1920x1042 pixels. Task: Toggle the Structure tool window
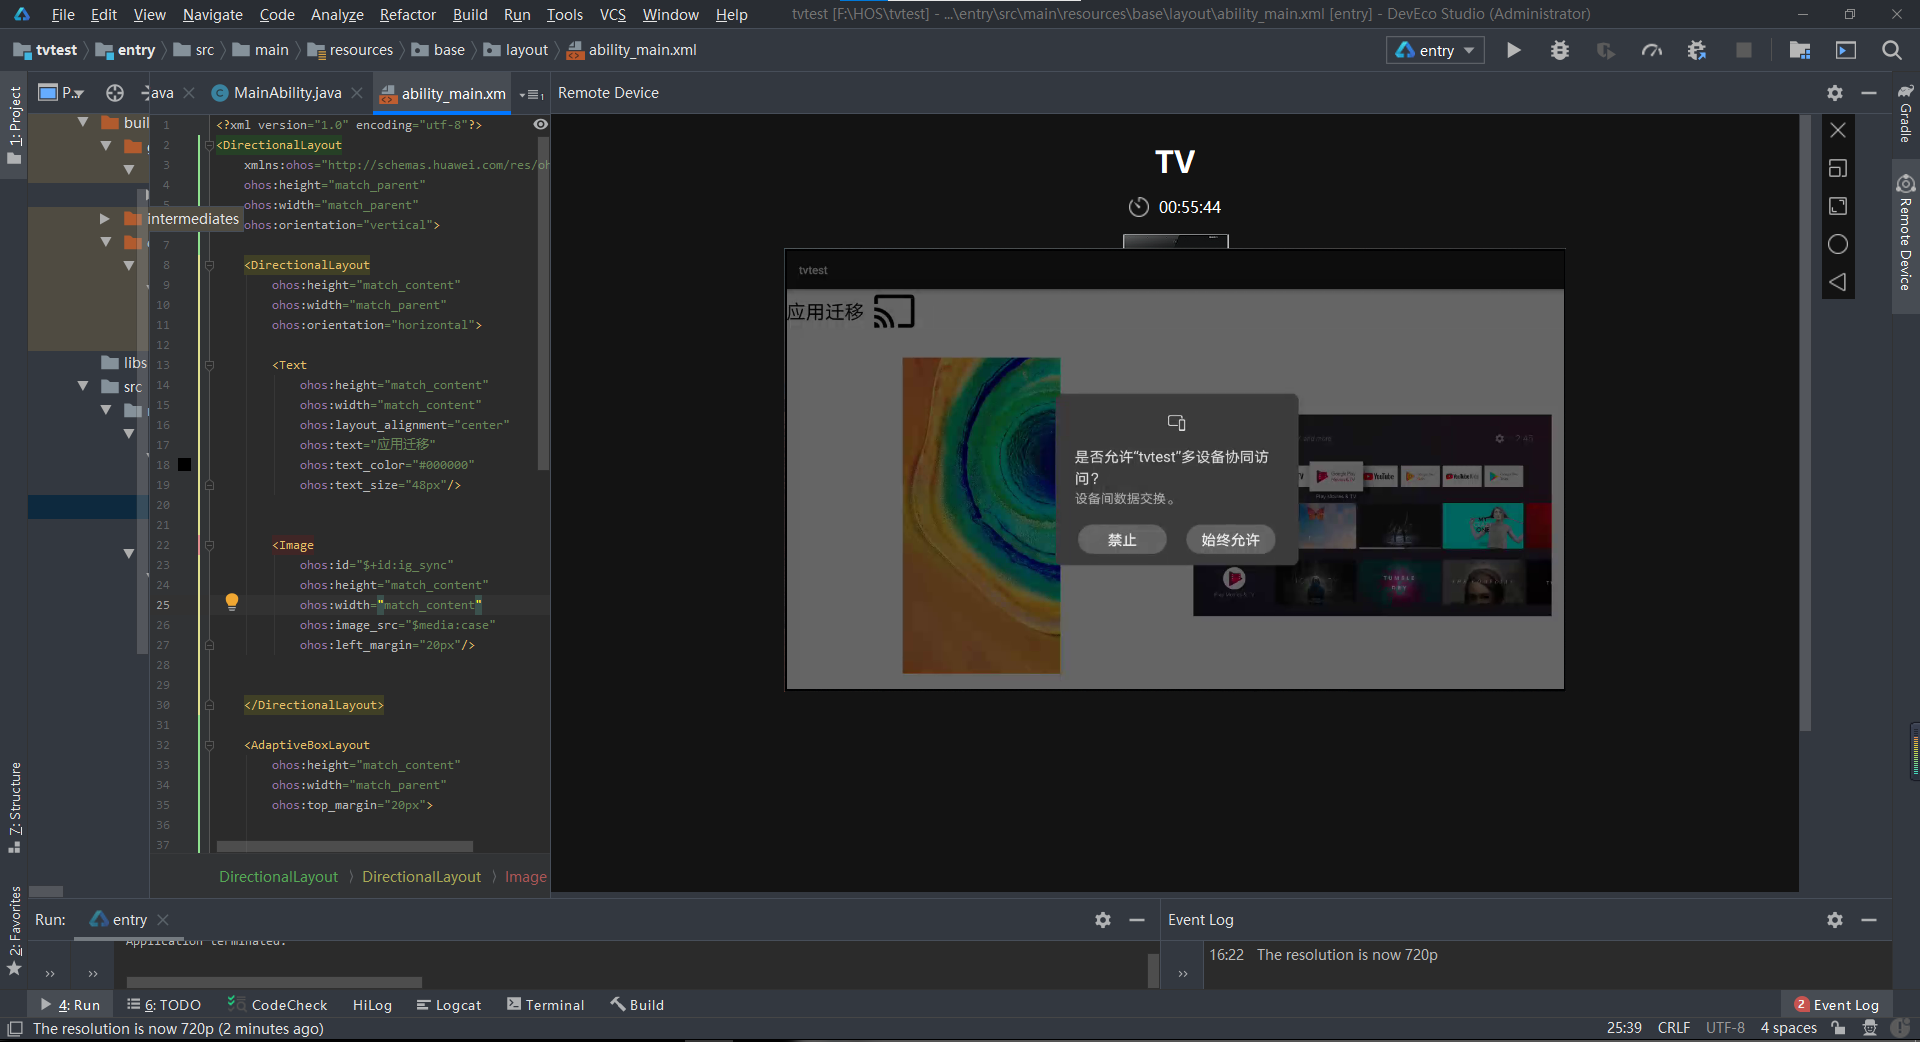[x=14, y=808]
